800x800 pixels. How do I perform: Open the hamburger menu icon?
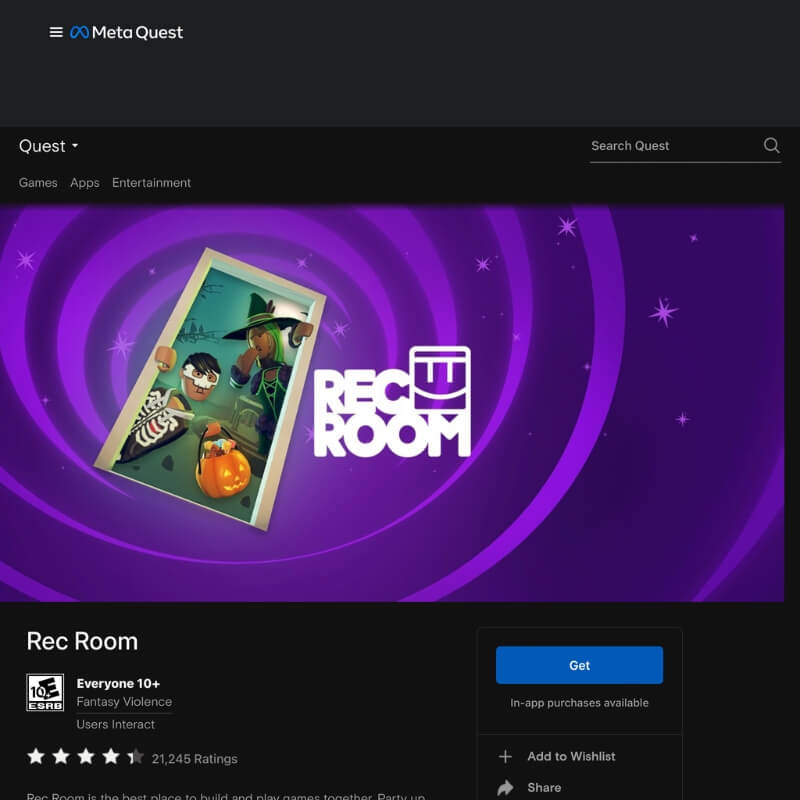pyautogui.click(x=56, y=32)
